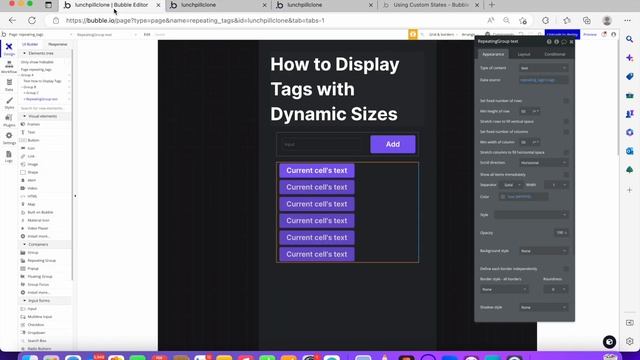
Task: Click the Data source expression field
Action: click(543, 80)
